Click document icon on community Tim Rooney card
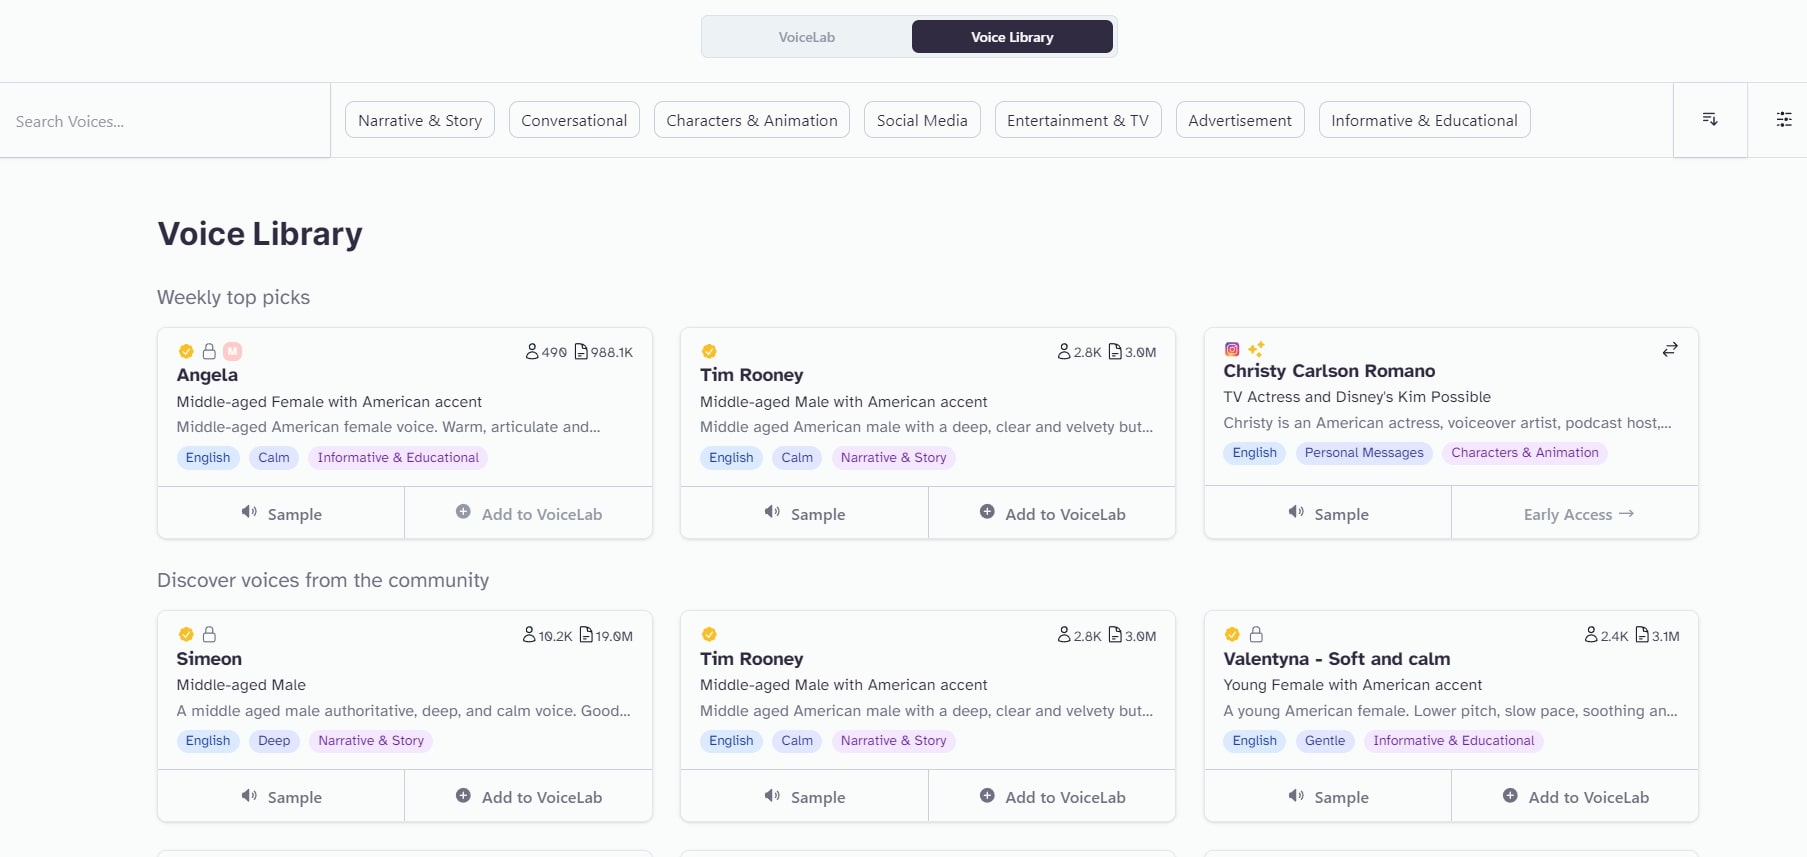This screenshot has width=1807, height=857. 1115,635
